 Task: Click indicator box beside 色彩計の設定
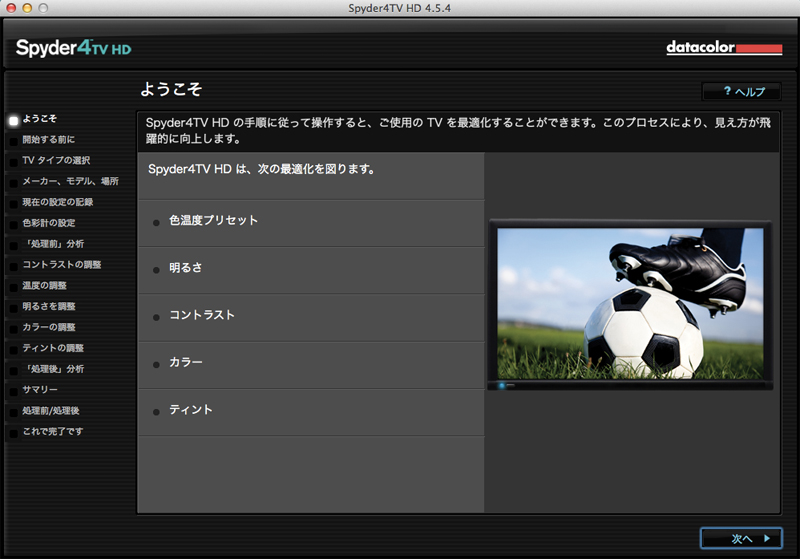tap(14, 225)
